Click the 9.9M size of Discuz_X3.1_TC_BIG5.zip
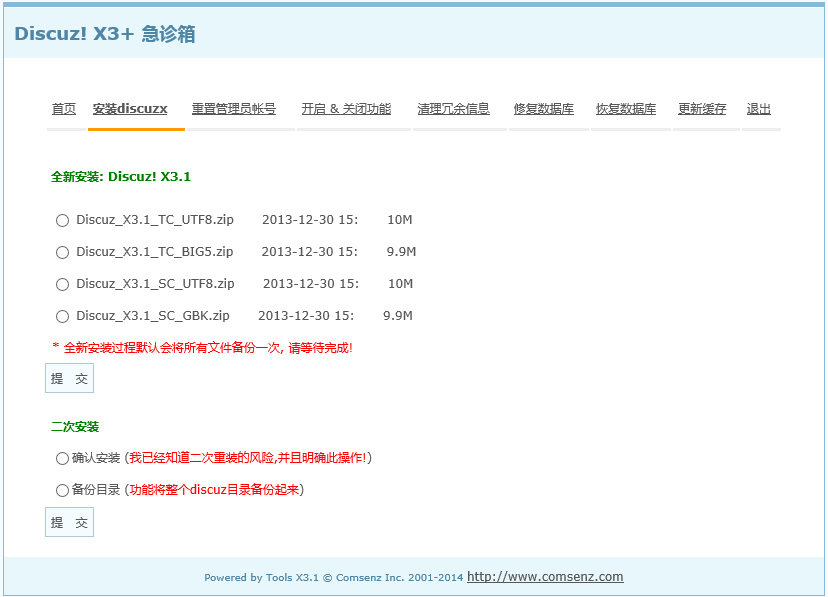 pyautogui.click(x=401, y=252)
